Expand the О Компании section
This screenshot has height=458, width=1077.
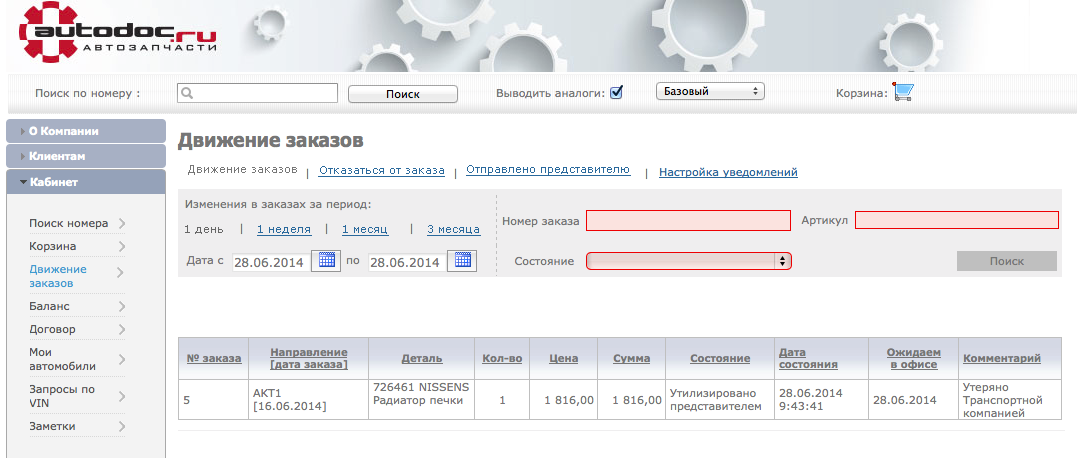click(85, 131)
